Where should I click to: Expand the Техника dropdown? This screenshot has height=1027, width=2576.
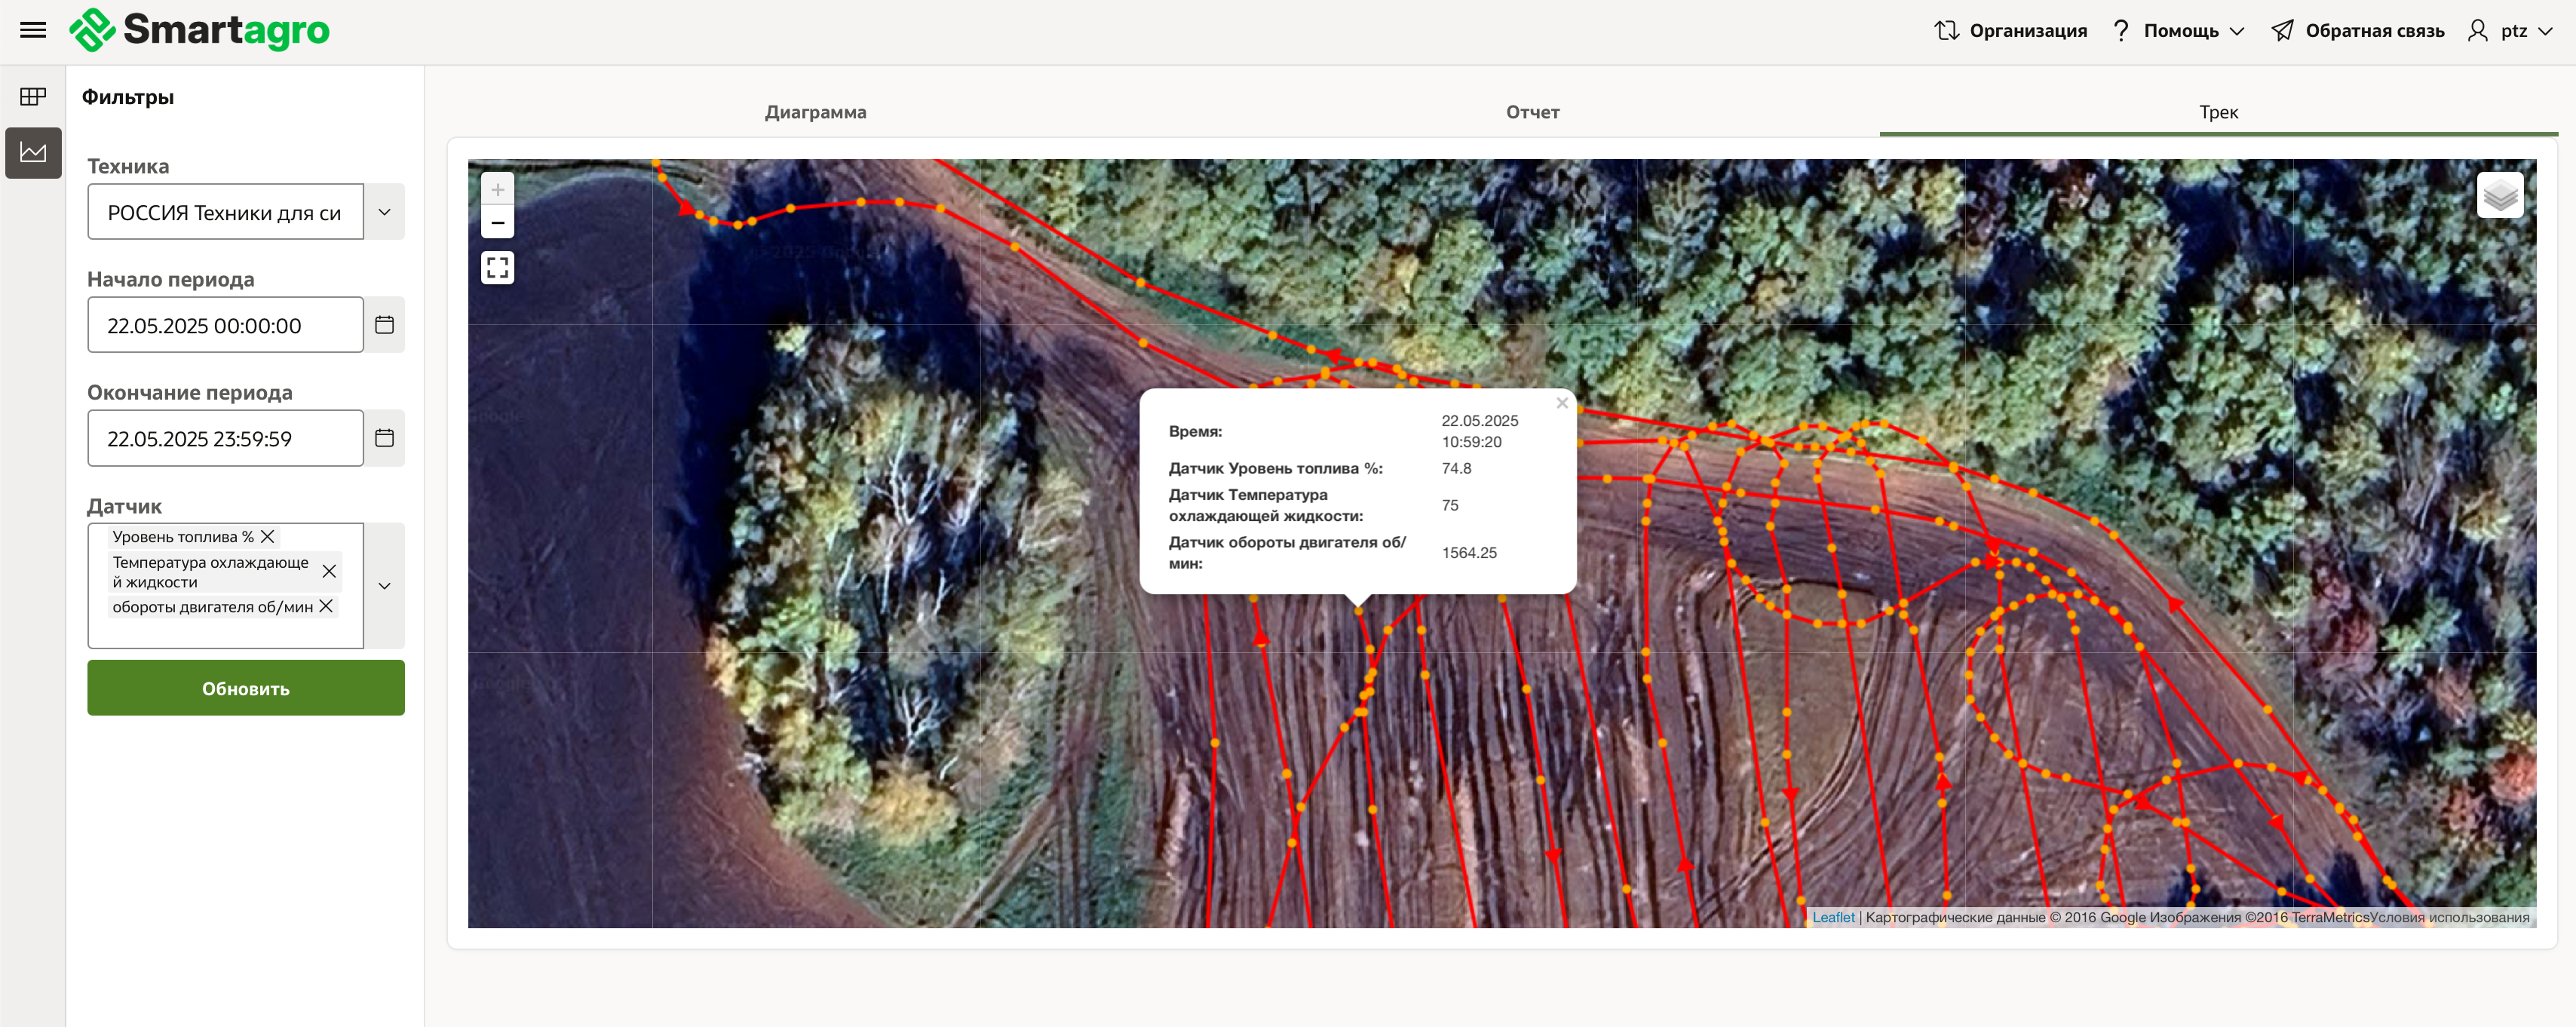tap(384, 212)
